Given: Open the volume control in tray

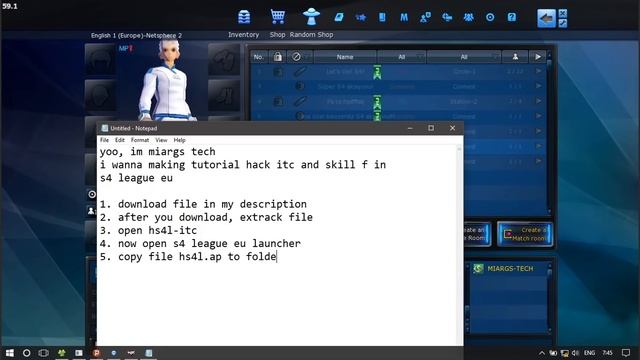Looking at the screenshot, I should point(576,353).
